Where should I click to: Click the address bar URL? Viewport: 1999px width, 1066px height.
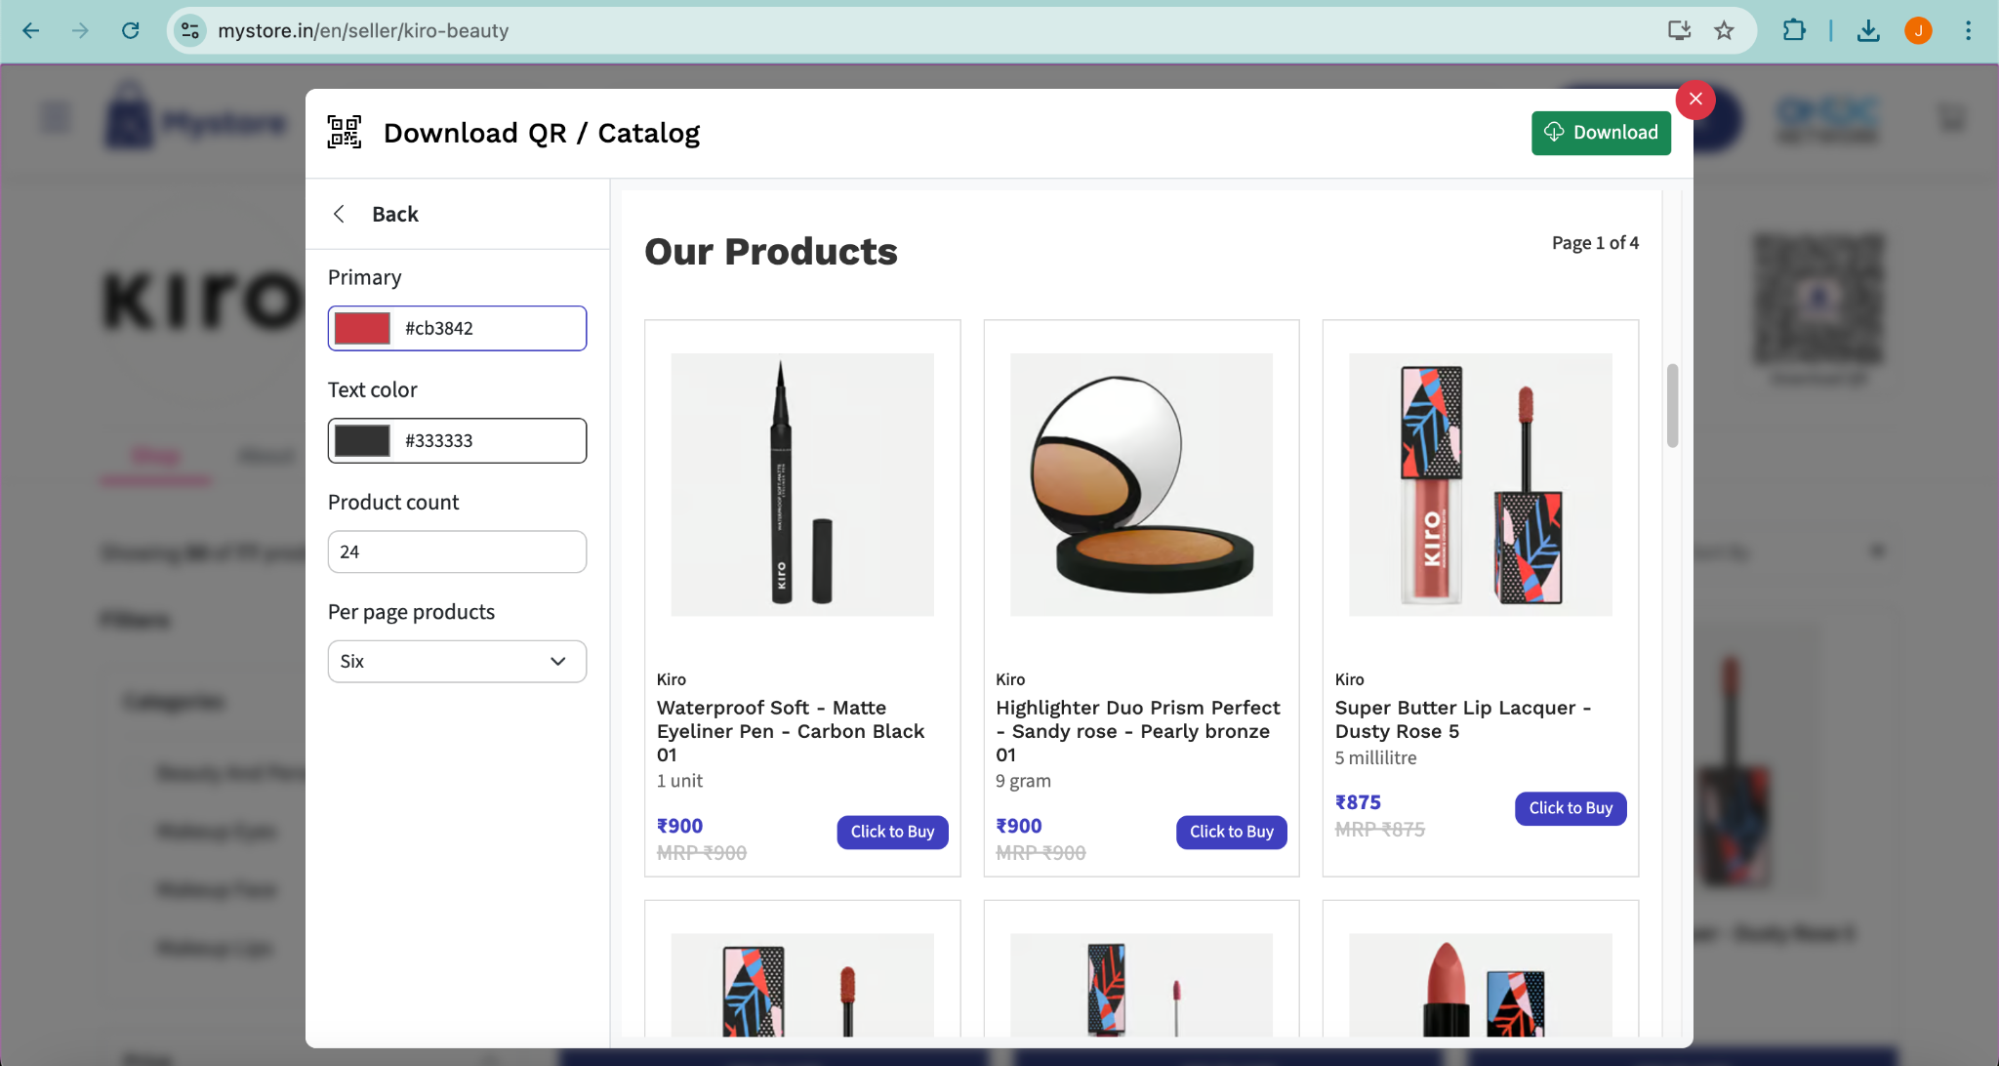click(363, 30)
